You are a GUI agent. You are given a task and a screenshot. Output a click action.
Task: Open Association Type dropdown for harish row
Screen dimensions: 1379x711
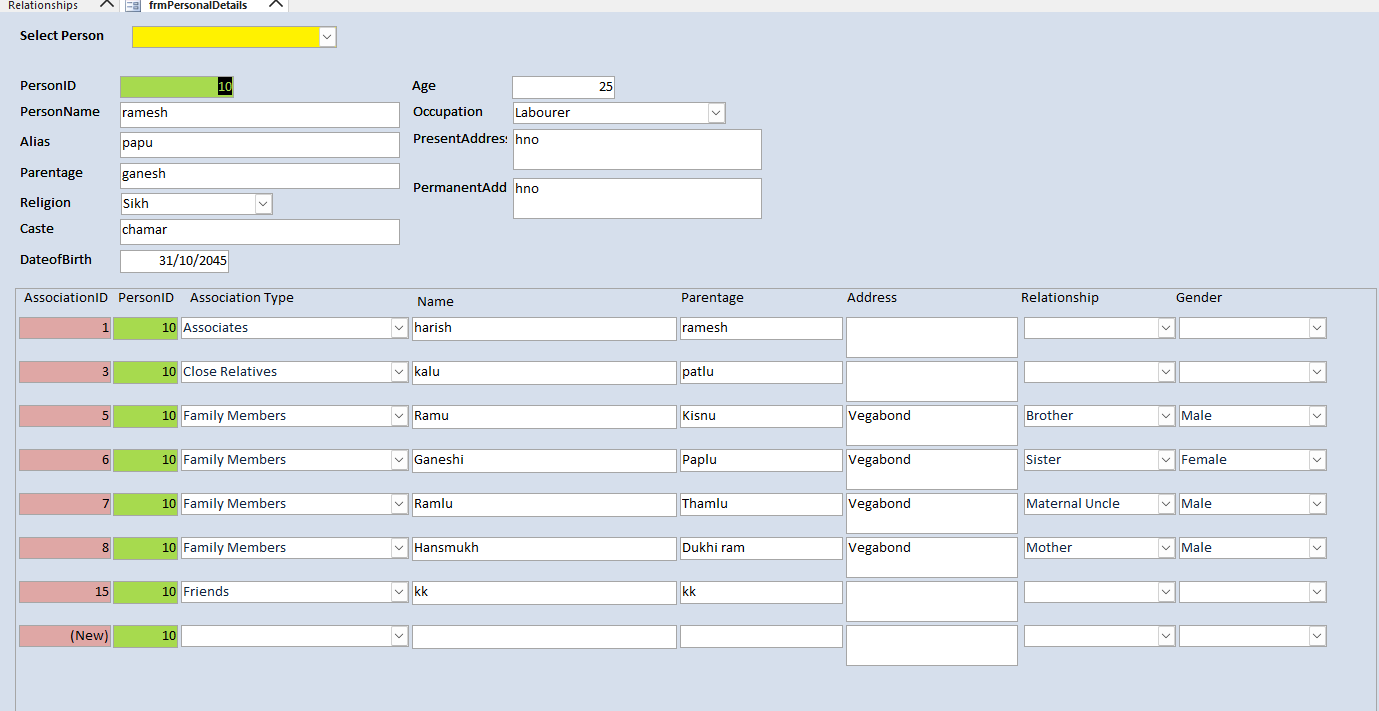pyautogui.click(x=399, y=328)
